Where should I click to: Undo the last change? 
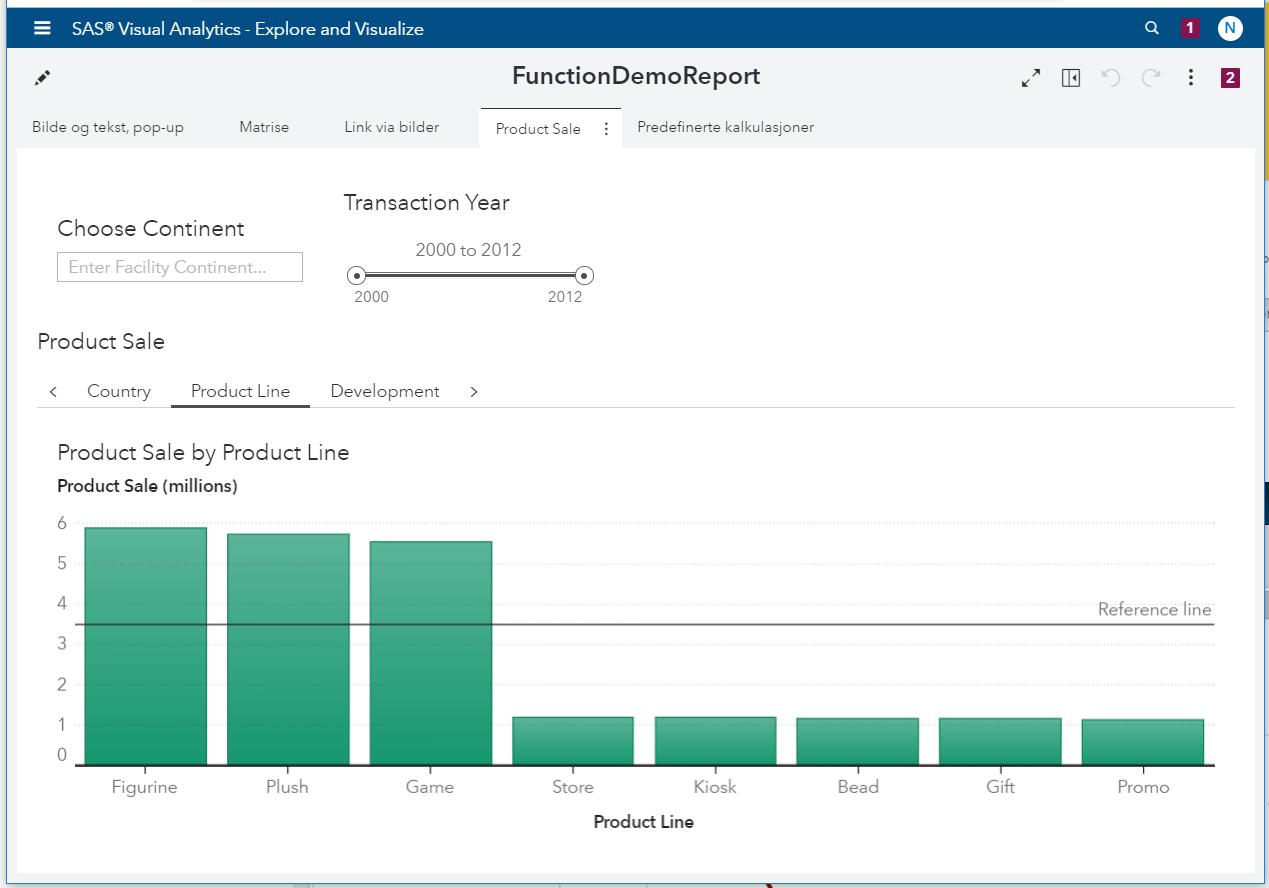[1111, 77]
